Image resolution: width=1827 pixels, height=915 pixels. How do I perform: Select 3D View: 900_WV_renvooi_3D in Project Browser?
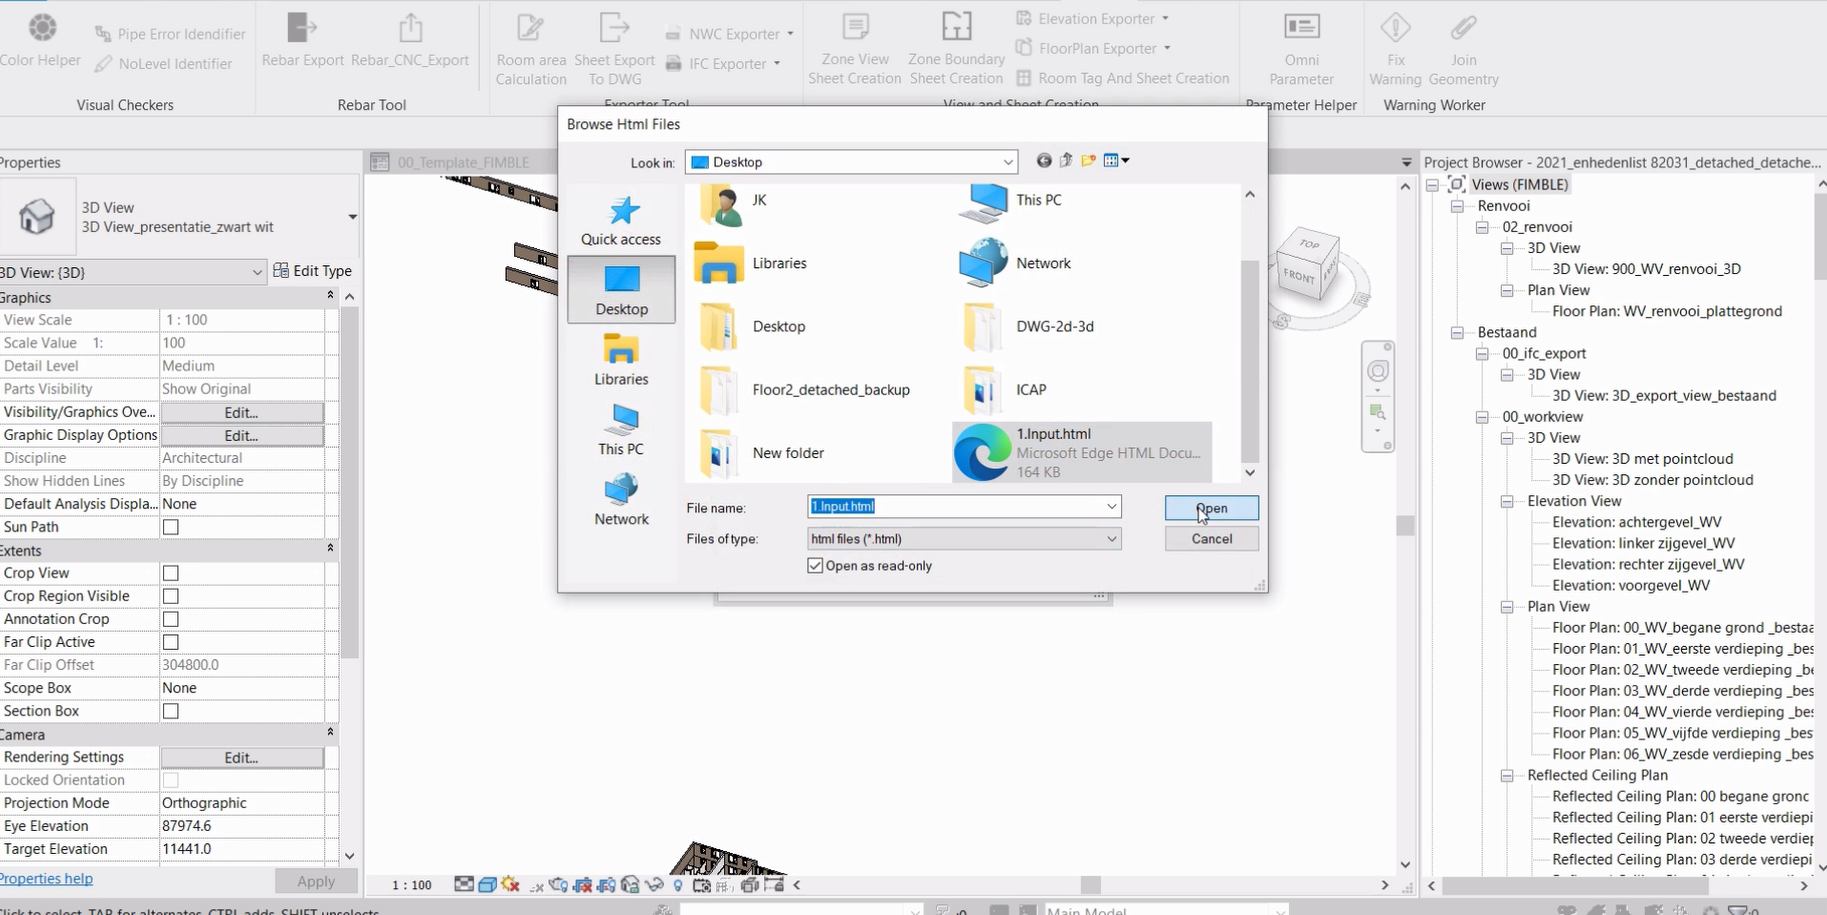point(1646,269)
